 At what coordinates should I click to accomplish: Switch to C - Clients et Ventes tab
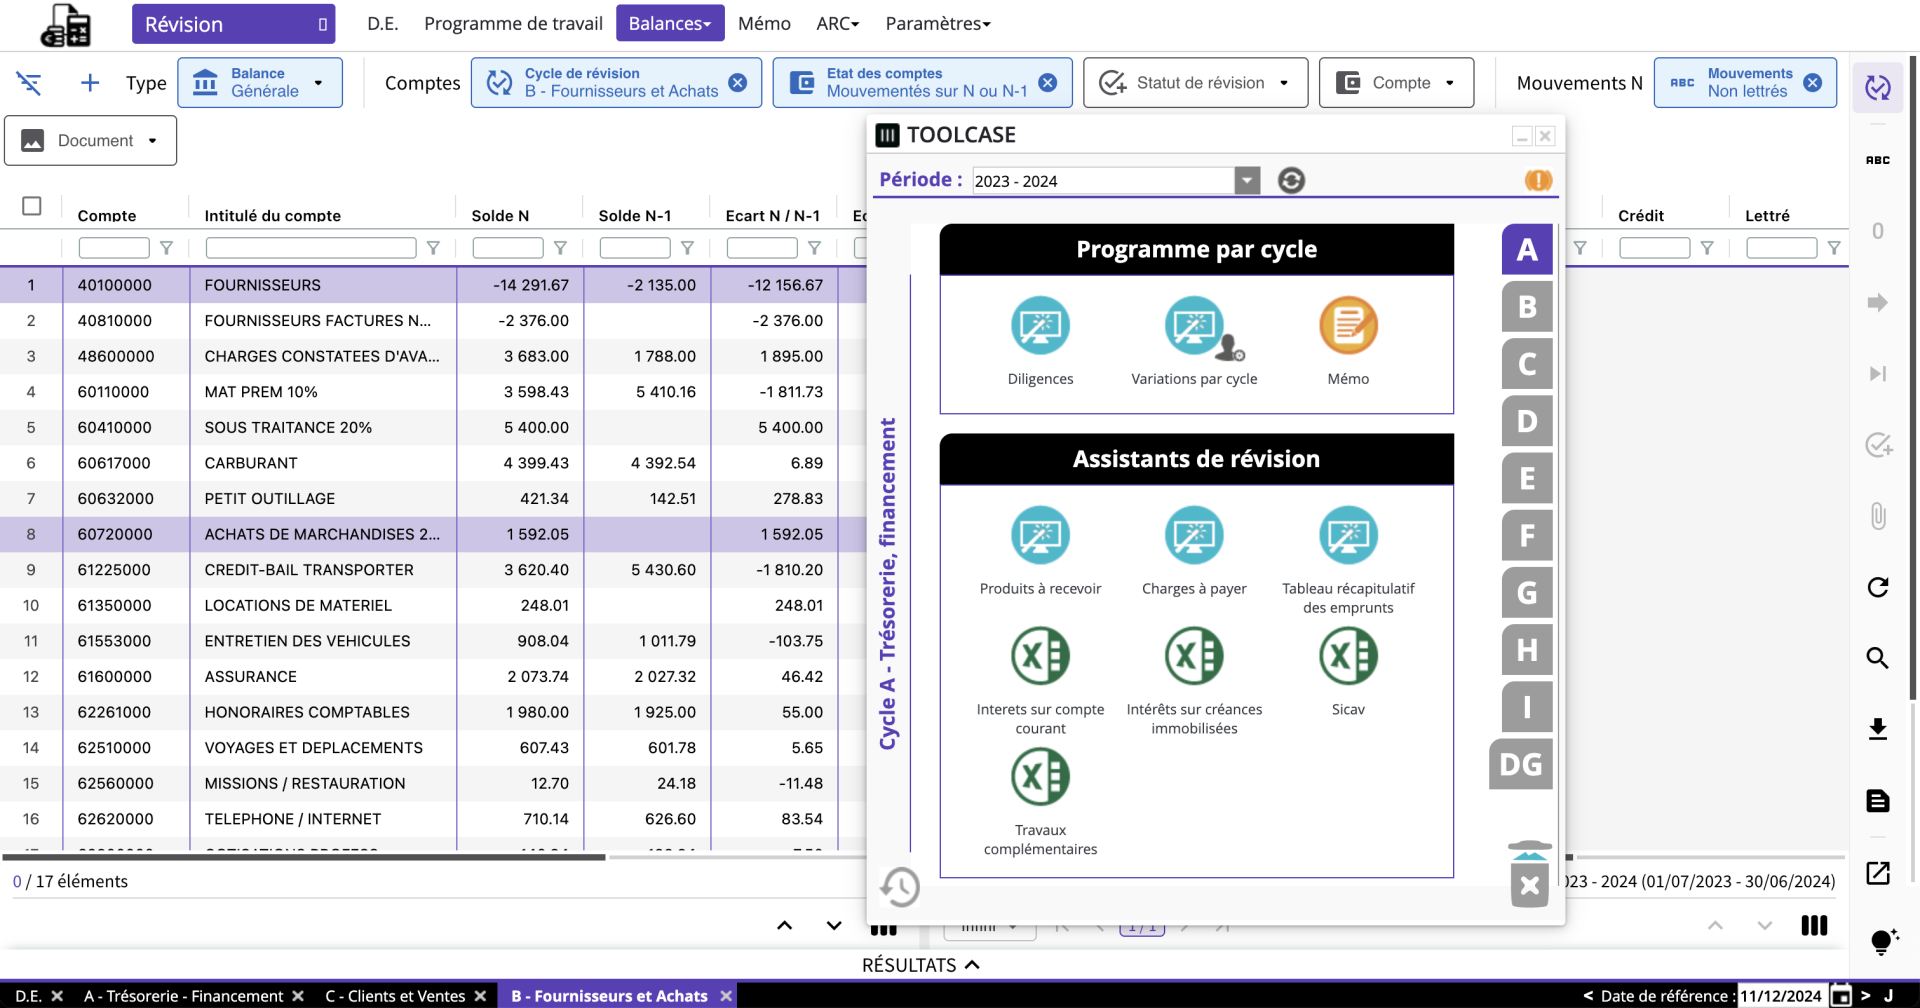point(395,996)
